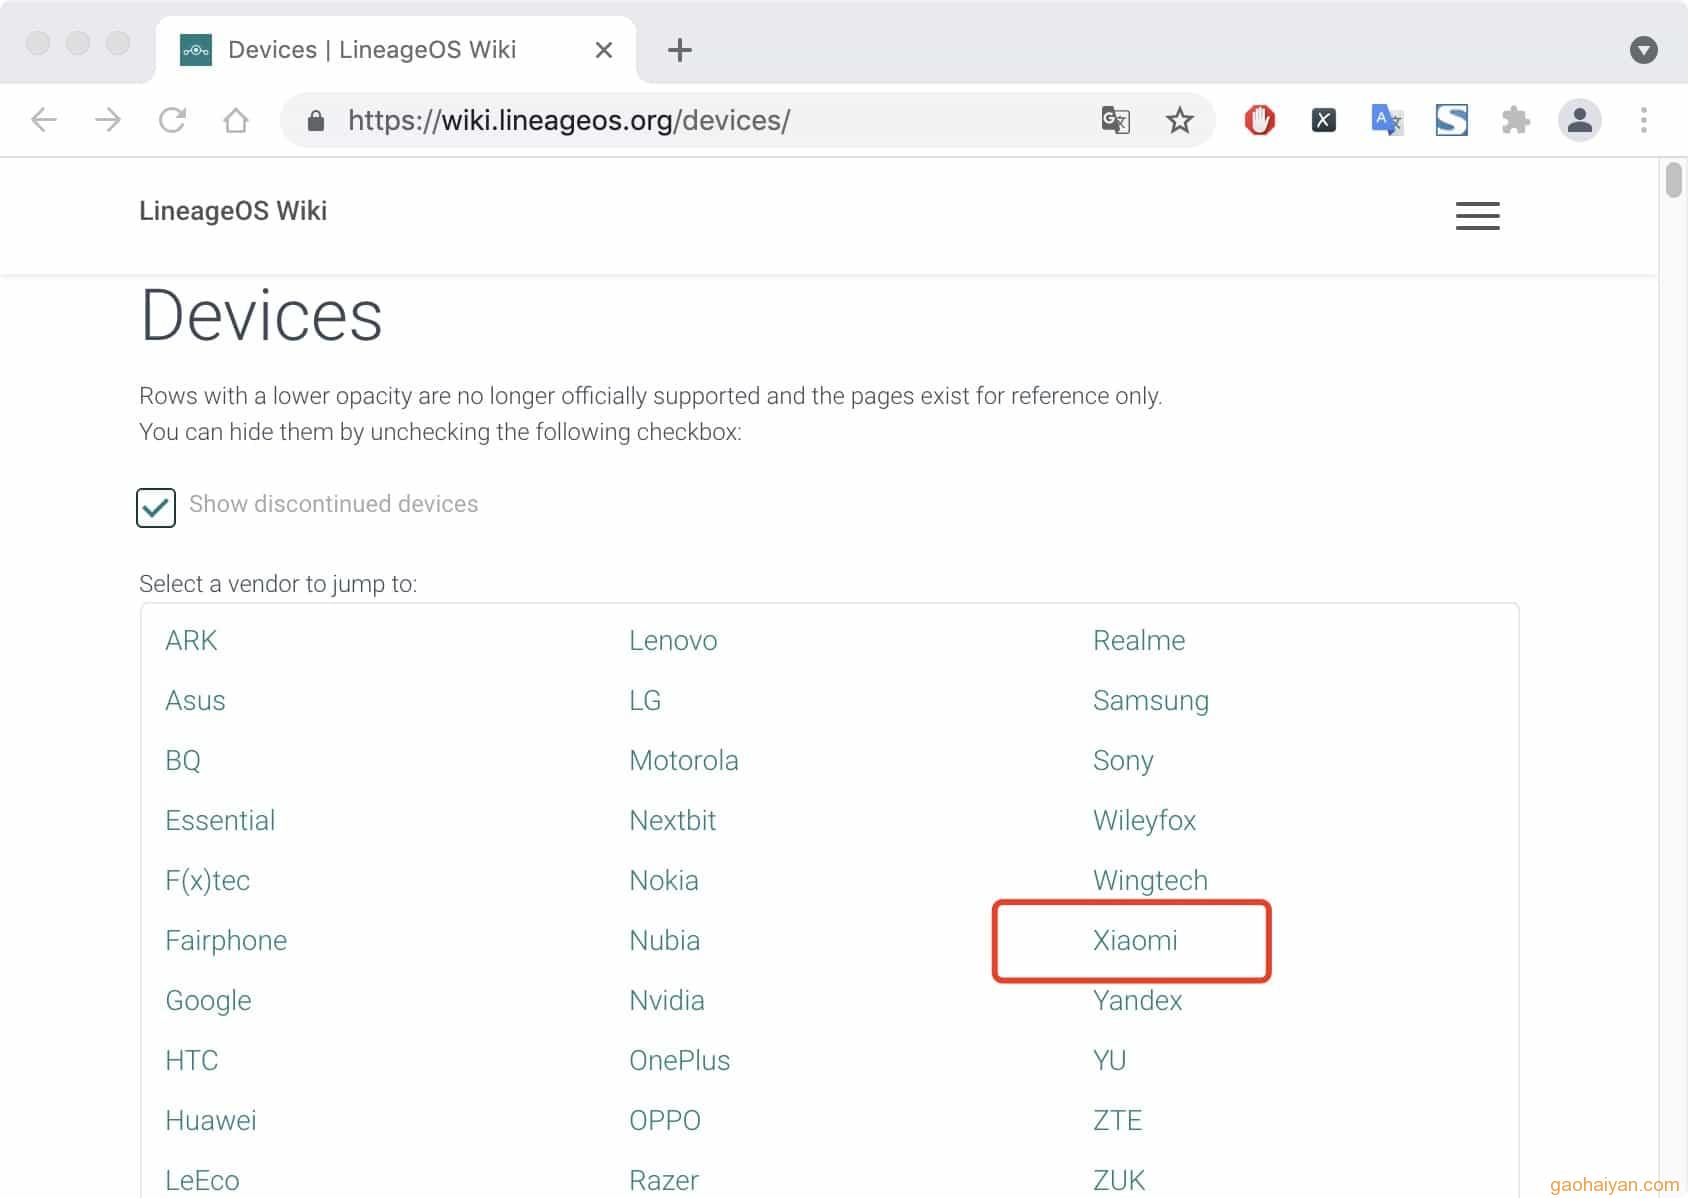
Task: Jump to the Nvidia vendor
Action: click(x=667, y=1000)
